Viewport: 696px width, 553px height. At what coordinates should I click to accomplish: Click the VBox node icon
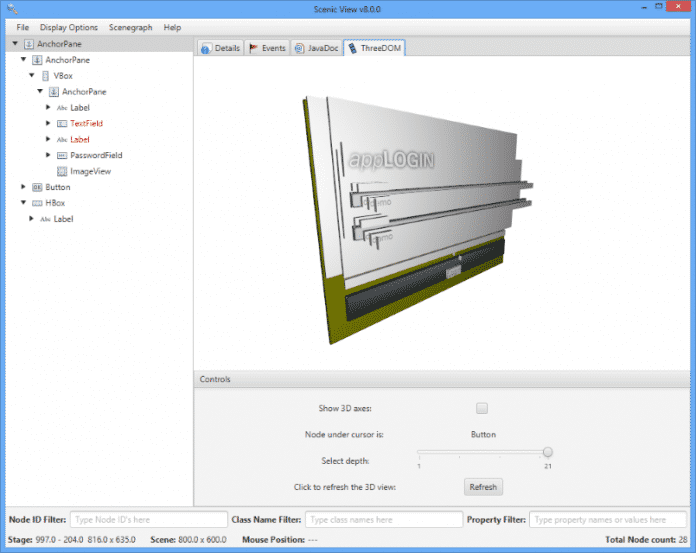coord(45,75)
